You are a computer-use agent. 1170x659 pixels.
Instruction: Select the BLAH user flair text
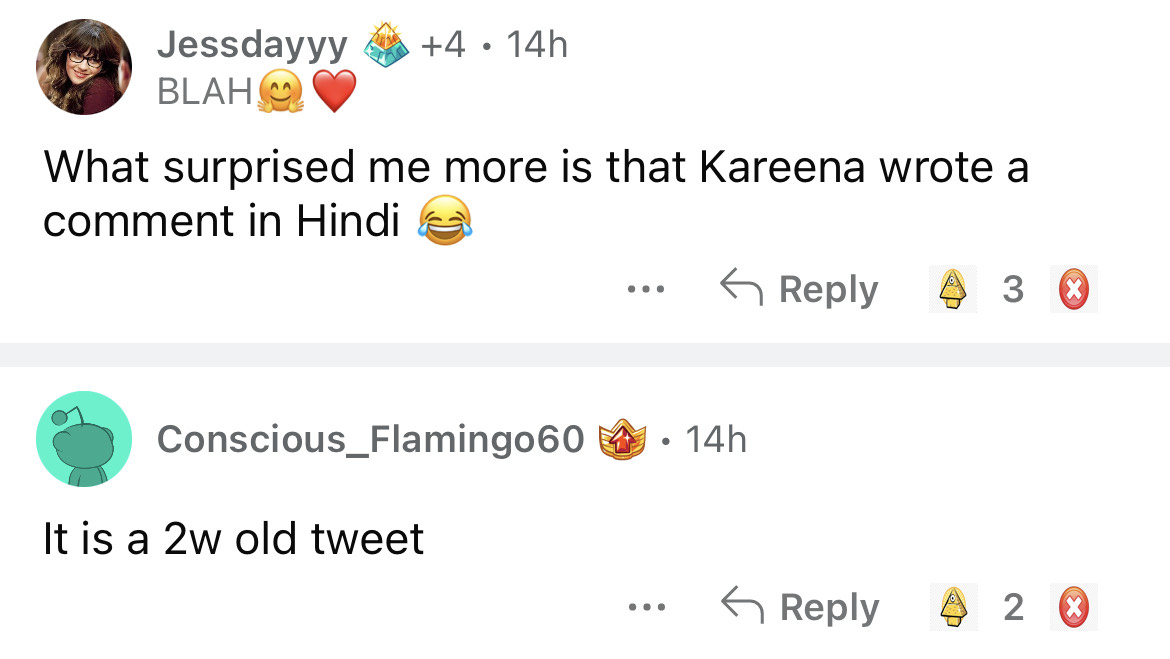[x=204, y=93]
